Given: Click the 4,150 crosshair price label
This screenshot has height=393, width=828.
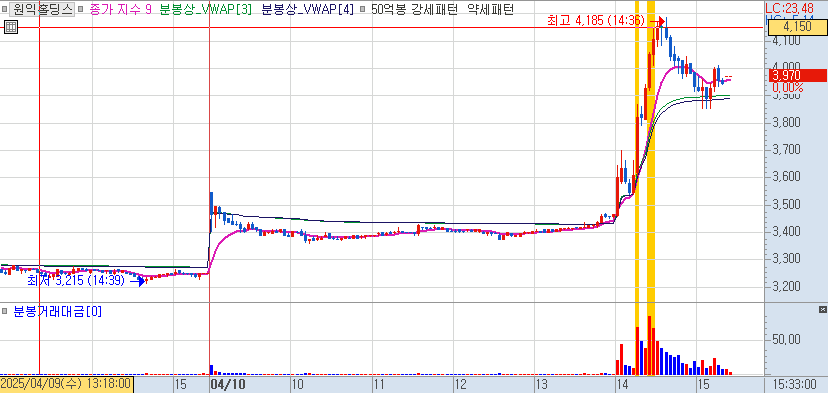Looking at the screenshot, I should (797, 27).
